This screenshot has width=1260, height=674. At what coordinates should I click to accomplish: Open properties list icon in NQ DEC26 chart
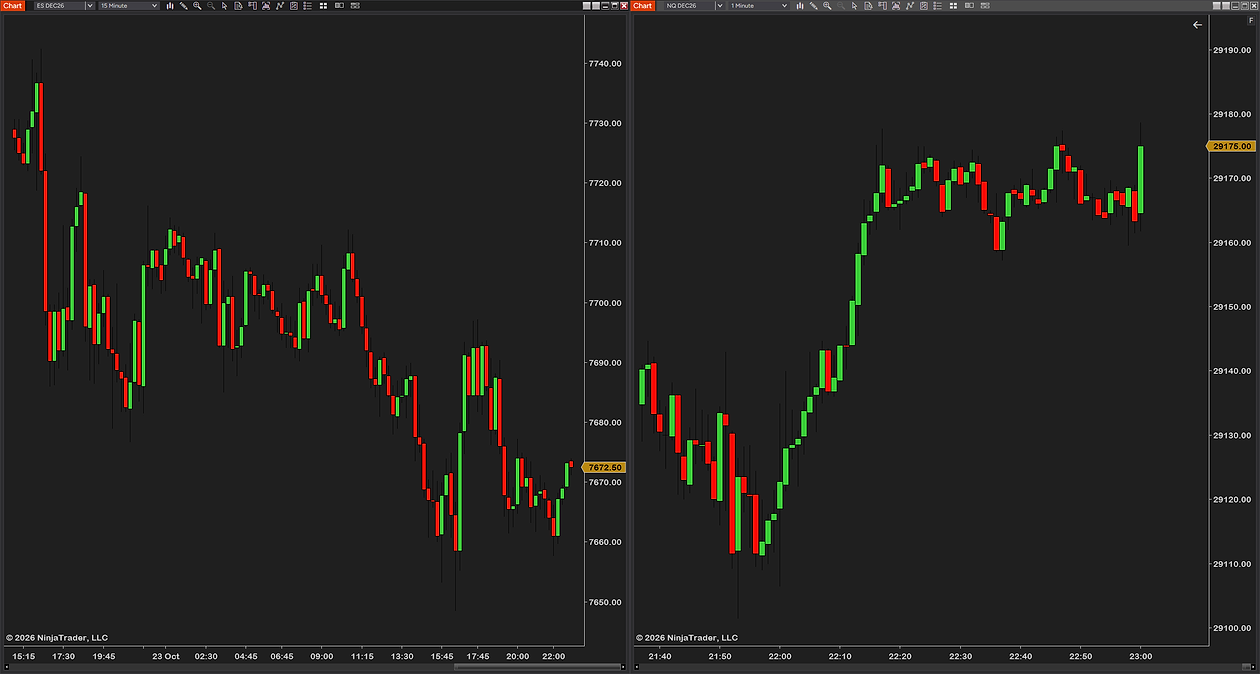tap(937, 6)
